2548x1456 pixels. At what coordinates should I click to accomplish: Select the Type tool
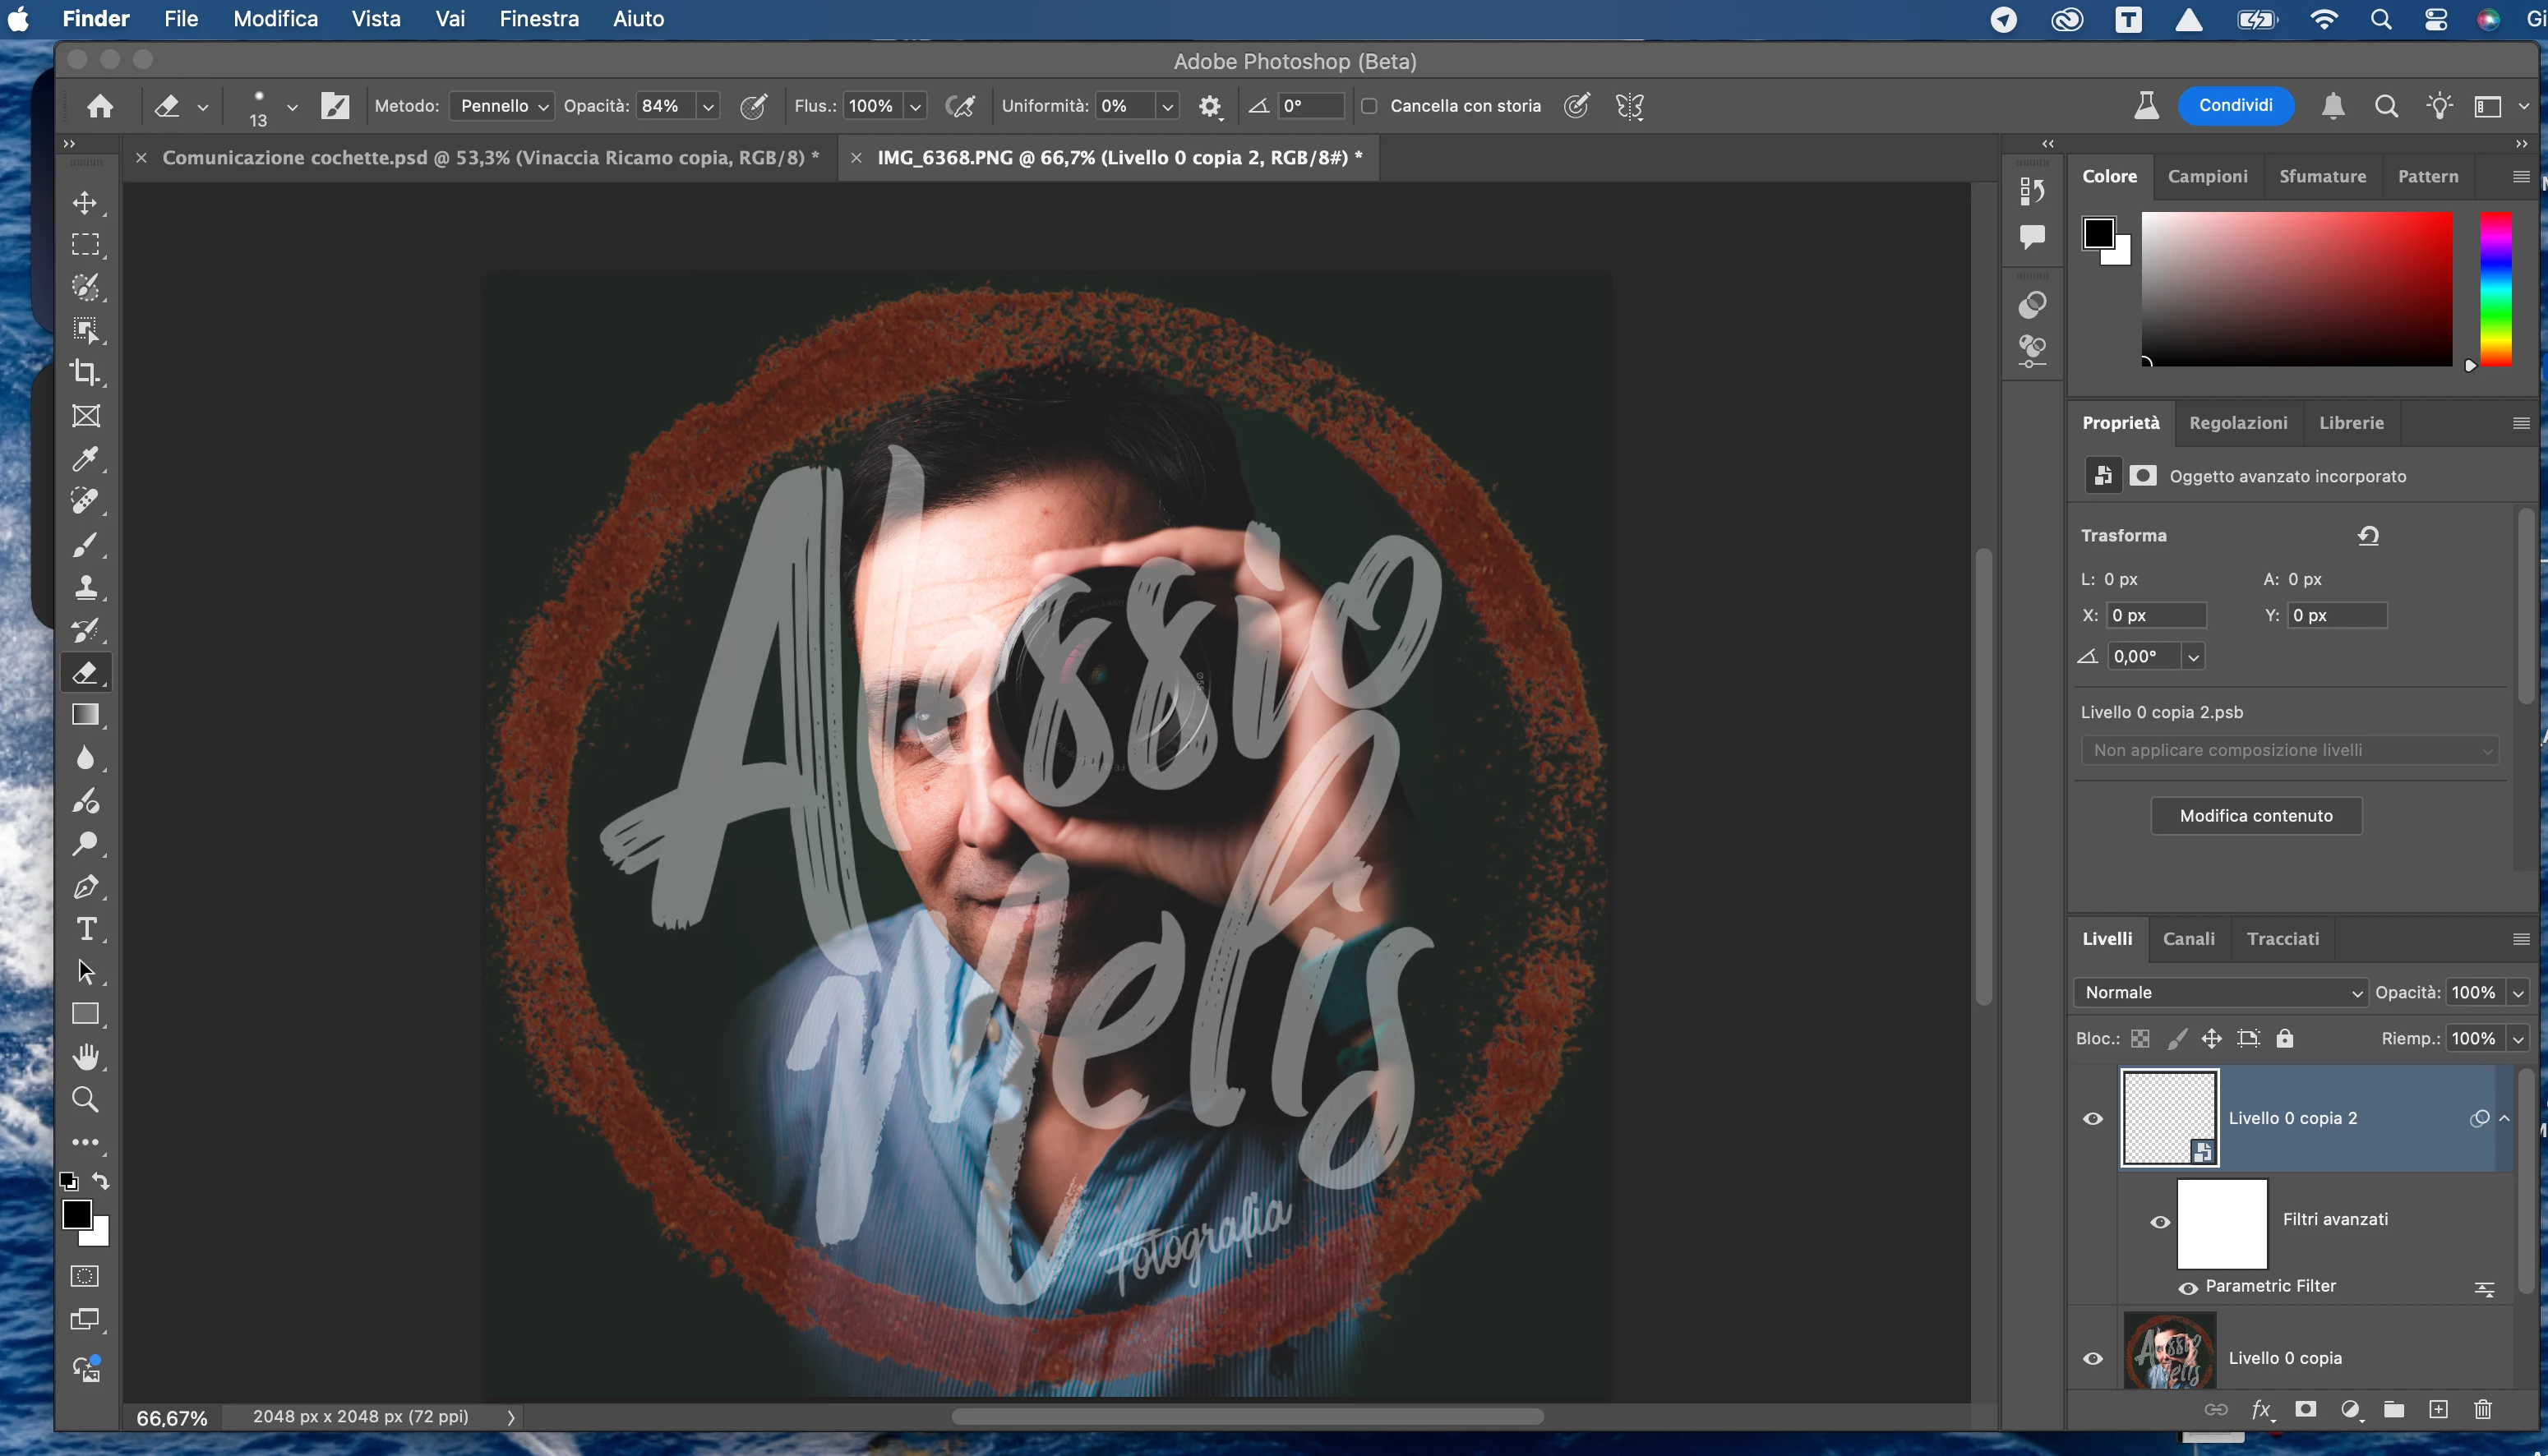[x=86, y=929]
